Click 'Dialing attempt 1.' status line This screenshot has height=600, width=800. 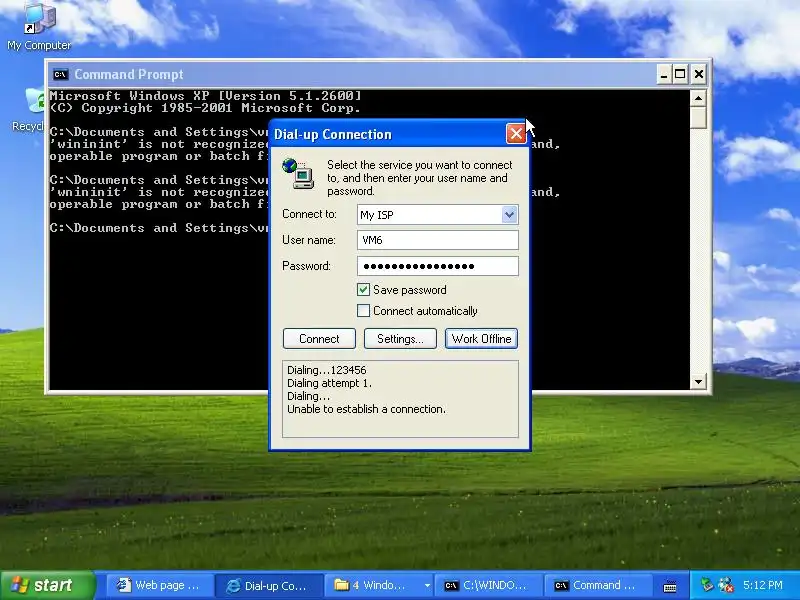coord(329,383)
